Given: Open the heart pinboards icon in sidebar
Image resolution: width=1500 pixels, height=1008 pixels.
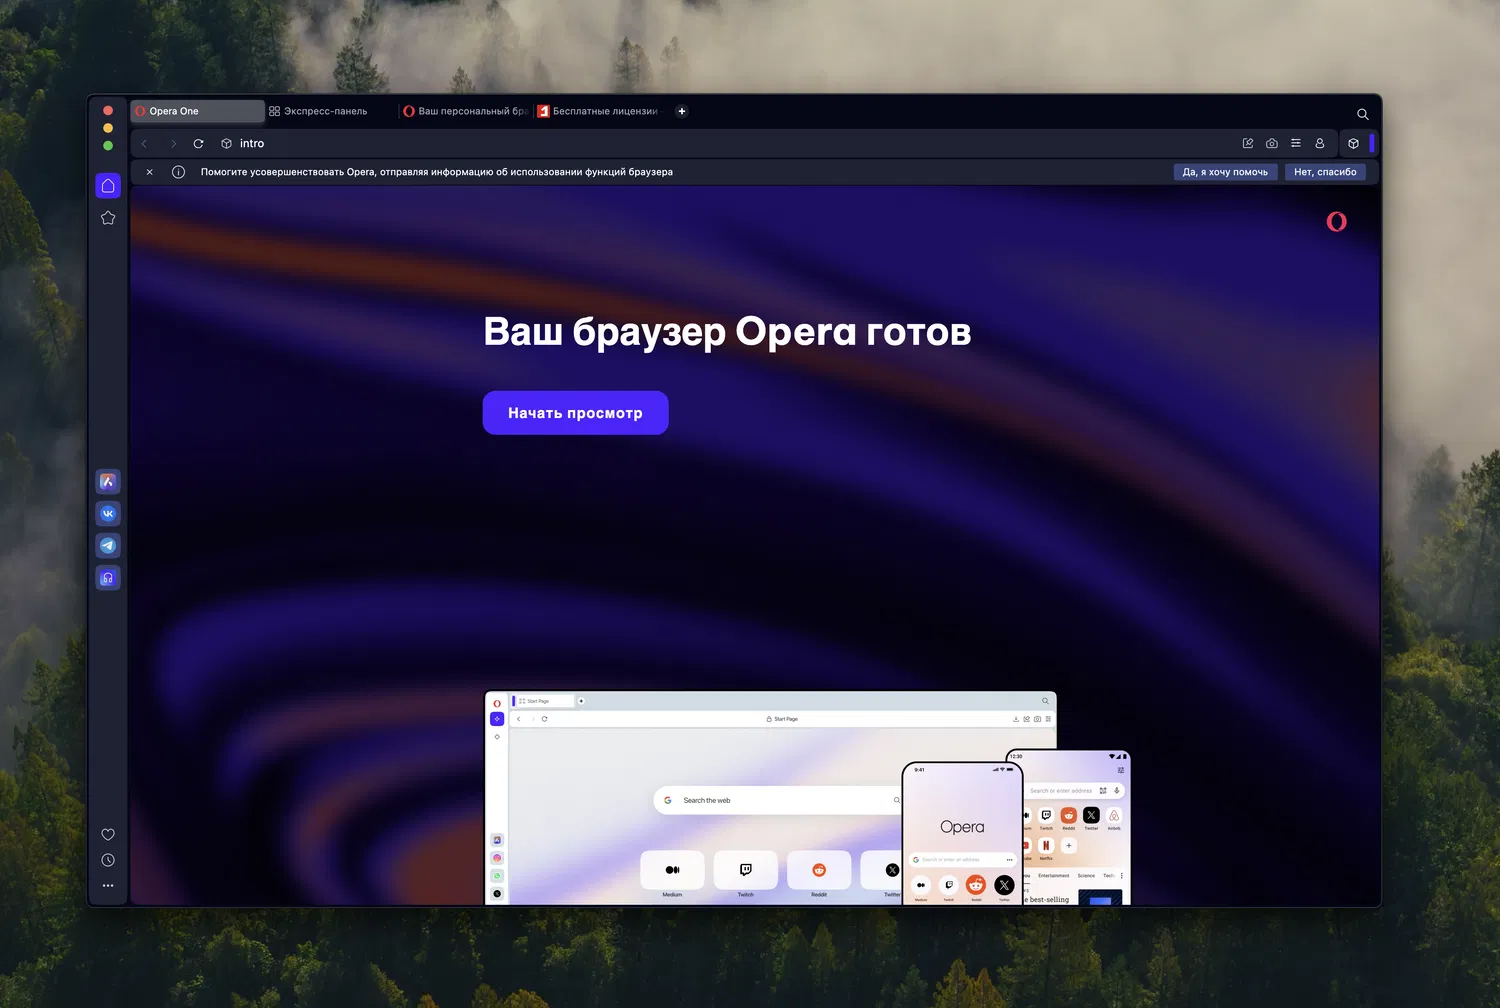Looking at the screenshot, I should tap(108, 835).
